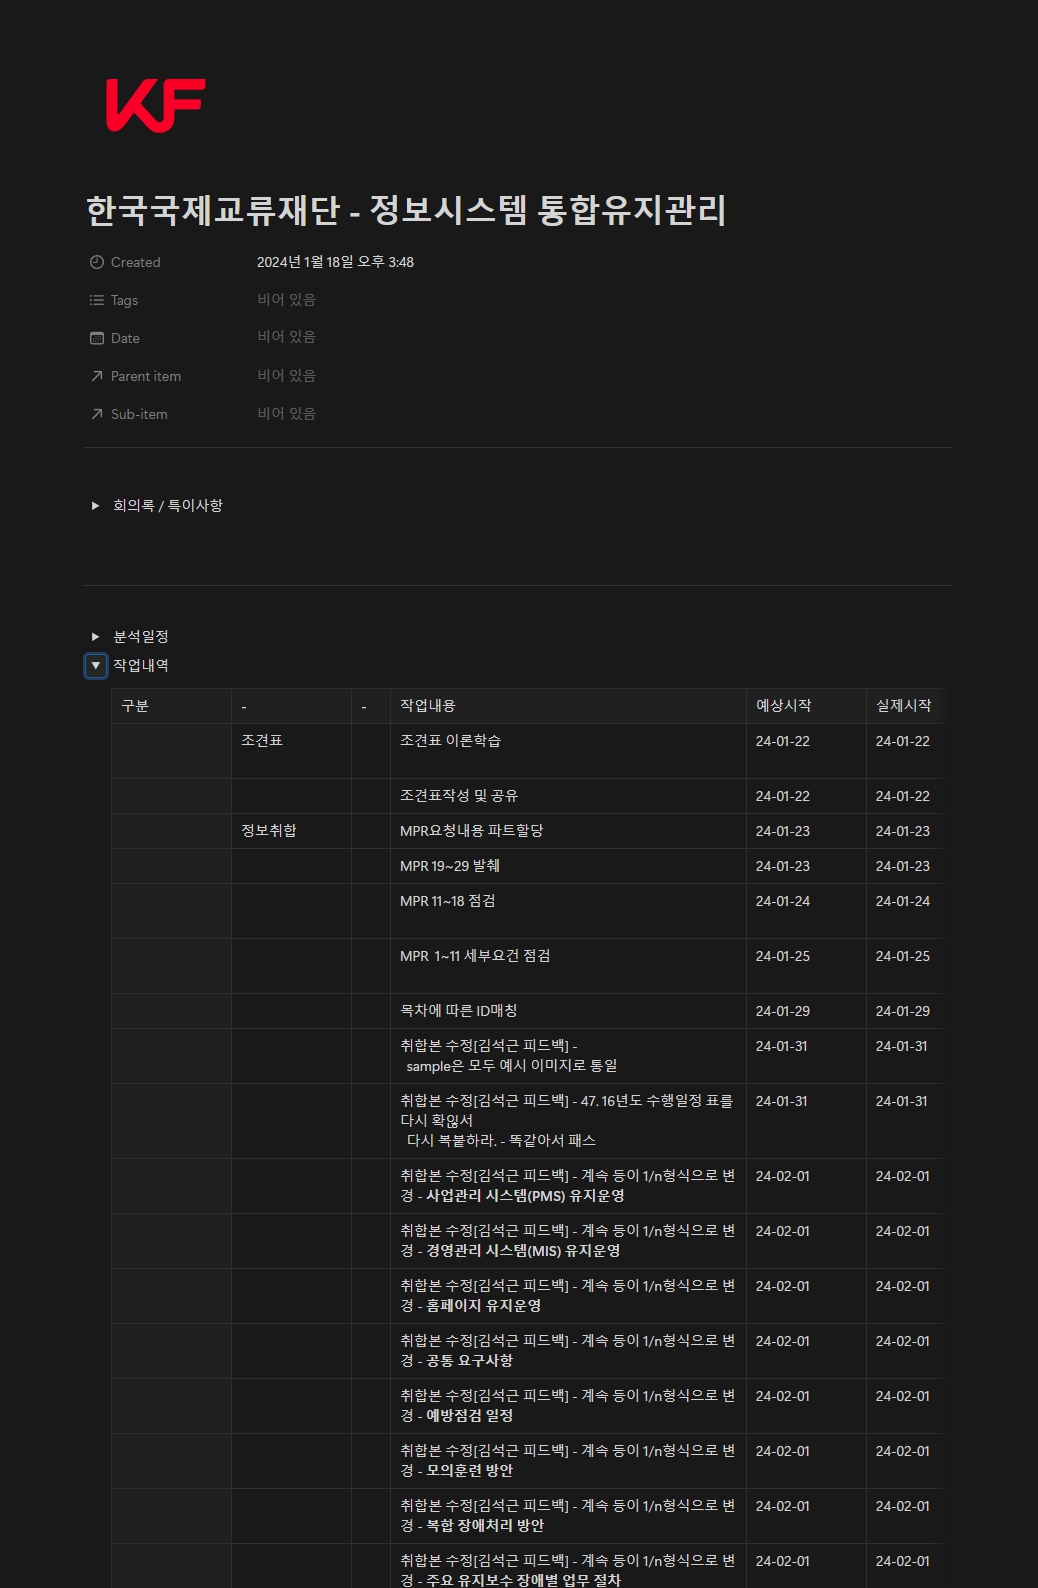Click the 공통 요구사항 cell
Viewport: 1038px width, 1588px height.
tap(568, 1351)
